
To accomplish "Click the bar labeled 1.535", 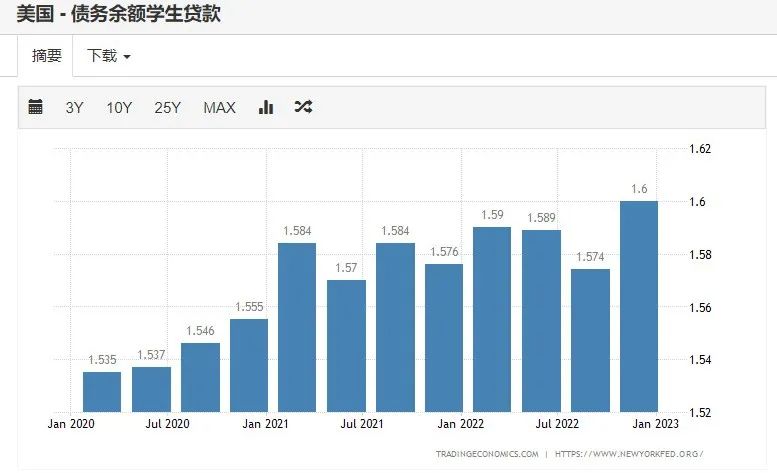I will pyautogui.click(x=102, y=392).
